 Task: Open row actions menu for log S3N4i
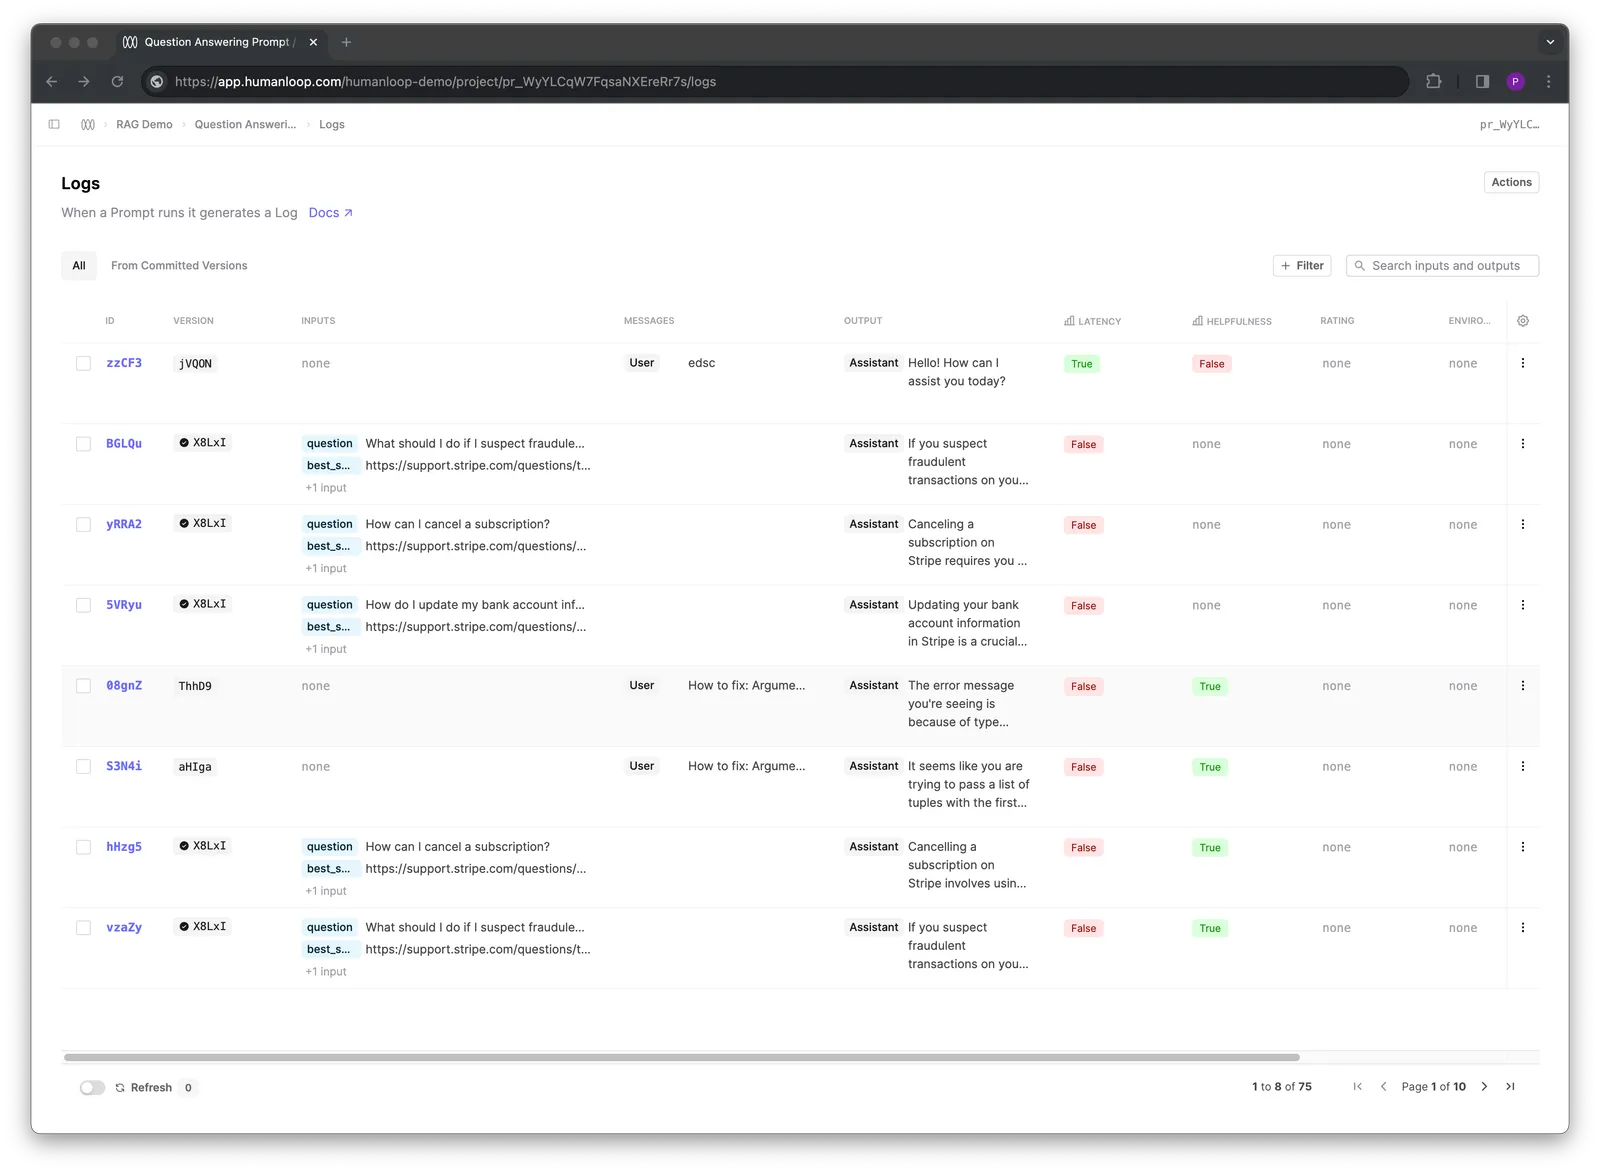coord(1523,766)
